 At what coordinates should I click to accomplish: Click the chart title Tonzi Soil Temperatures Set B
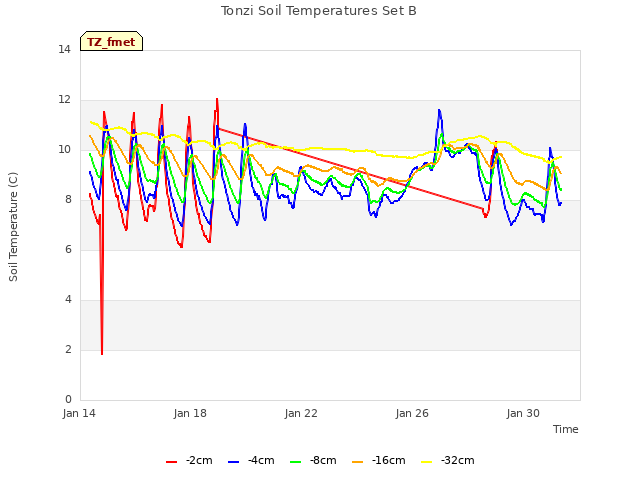(319, 11)
